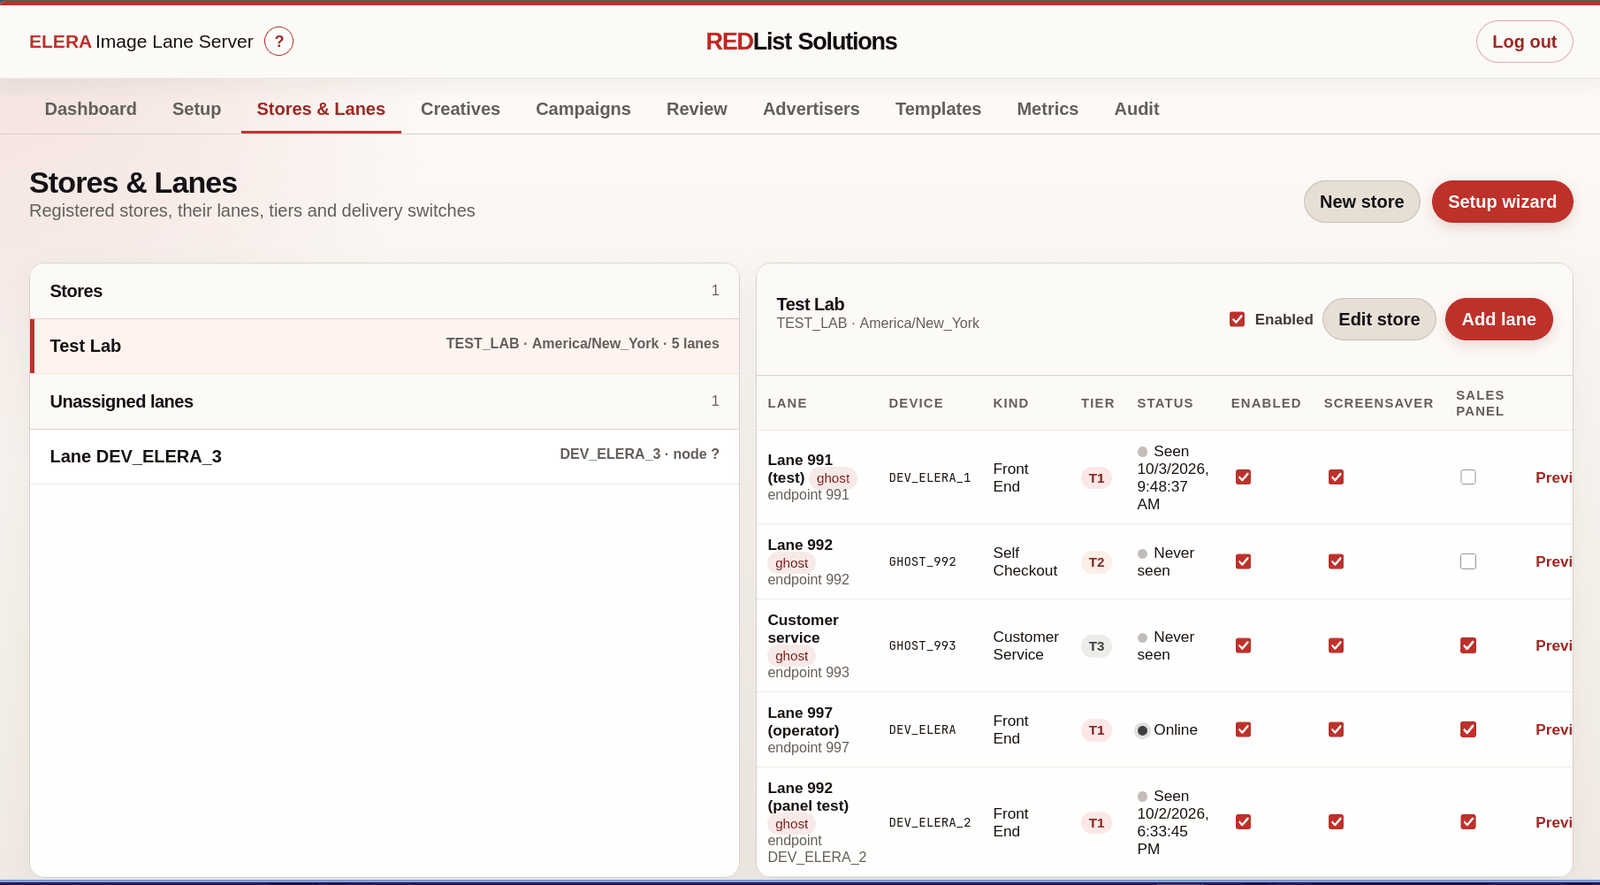
Task: Open Preview link for GHOST_992 lane
Action: coord(1554,561)
